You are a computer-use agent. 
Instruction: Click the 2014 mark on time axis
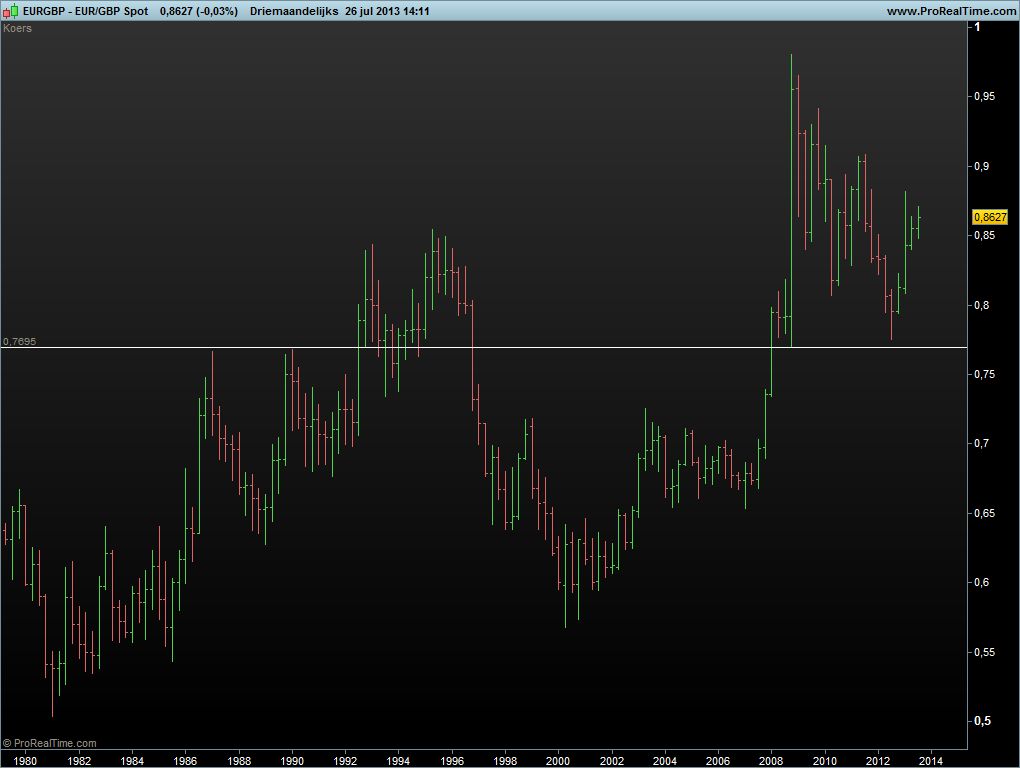tap(931, 760)
